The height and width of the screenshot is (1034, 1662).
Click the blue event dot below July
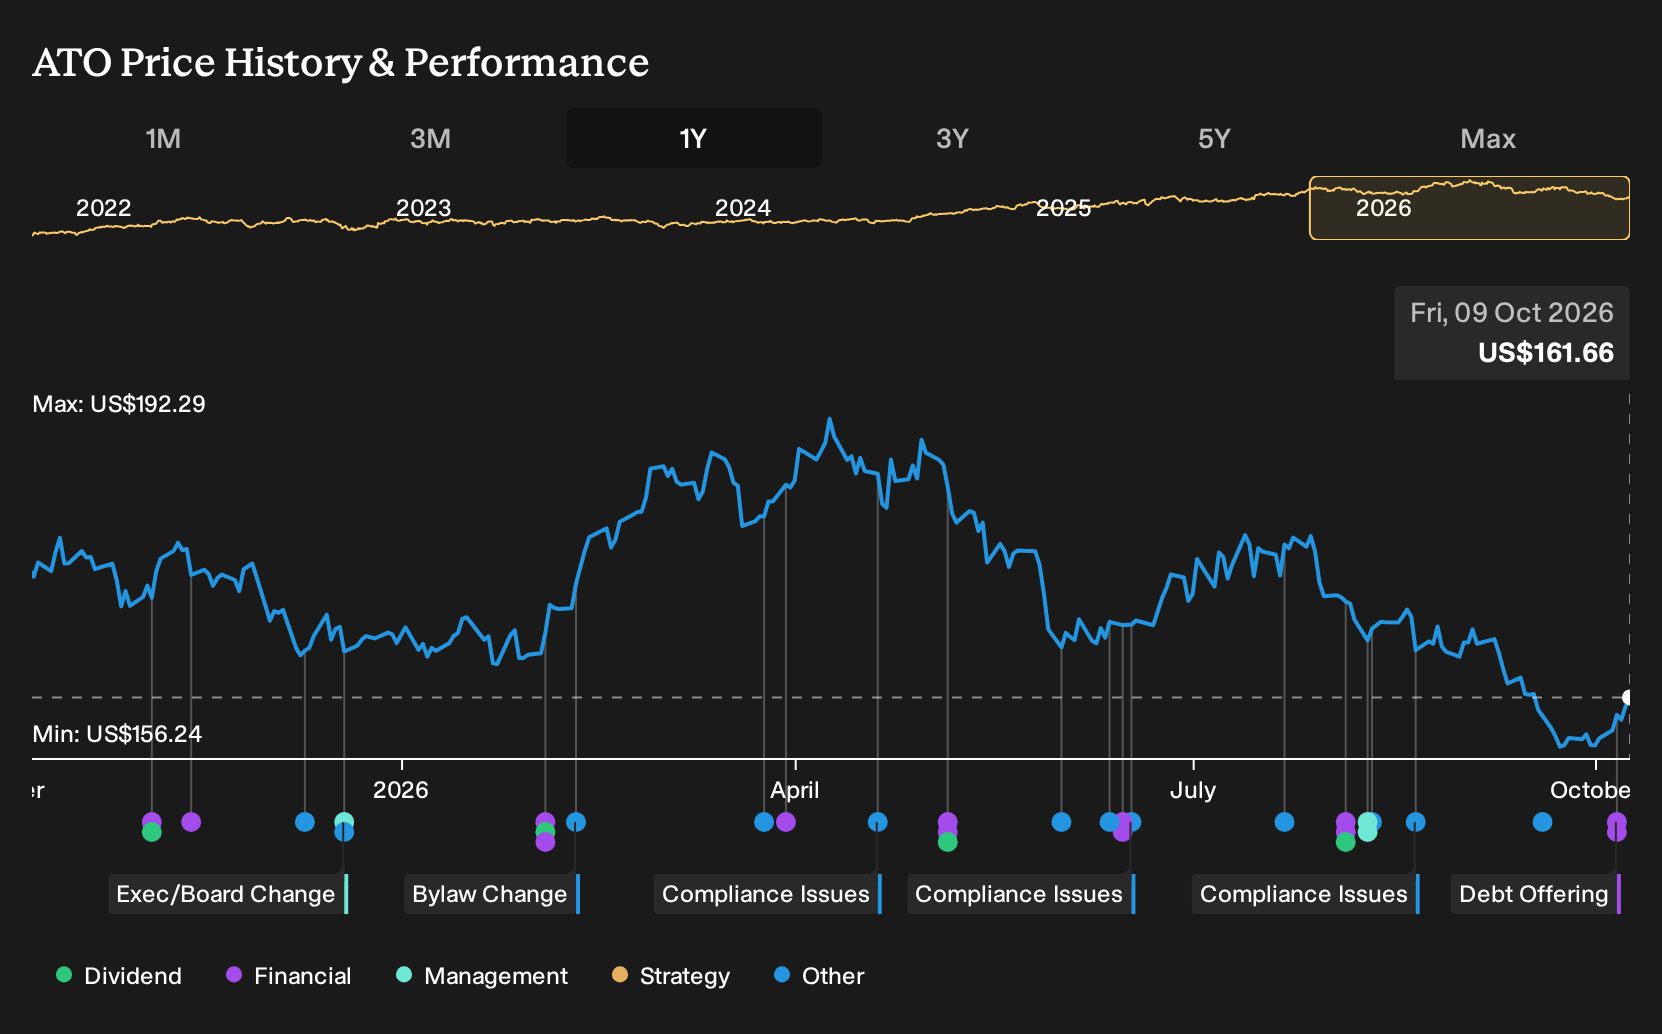[1285, 822]
